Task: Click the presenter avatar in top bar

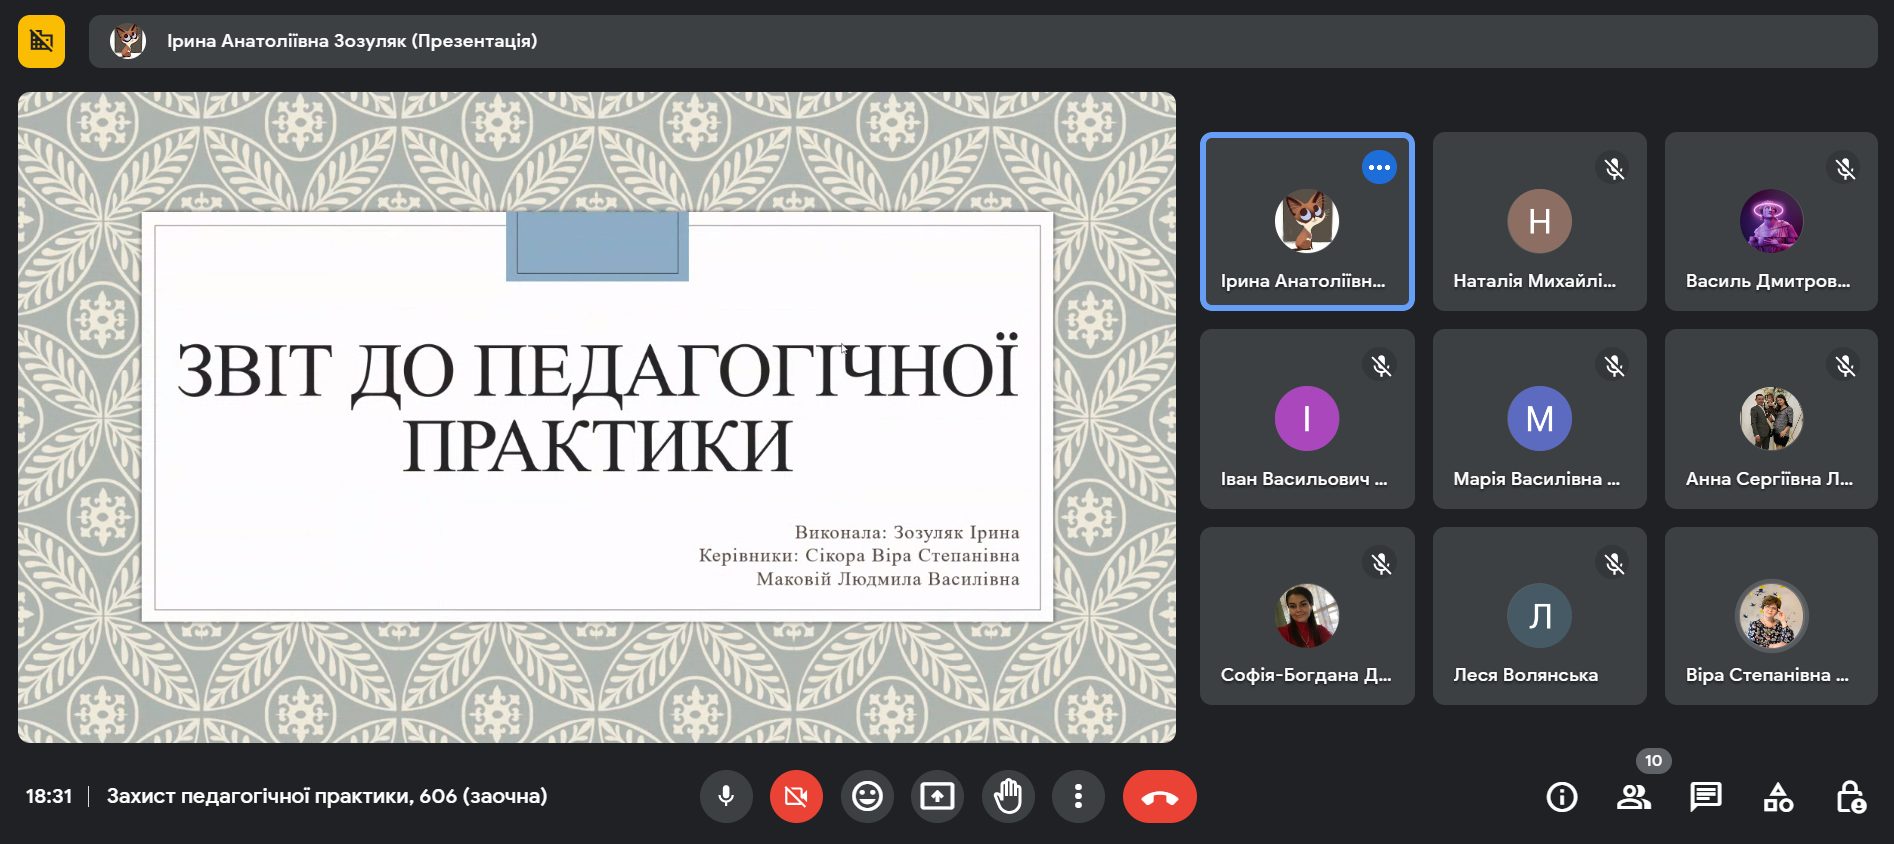Action: (128, 41)
